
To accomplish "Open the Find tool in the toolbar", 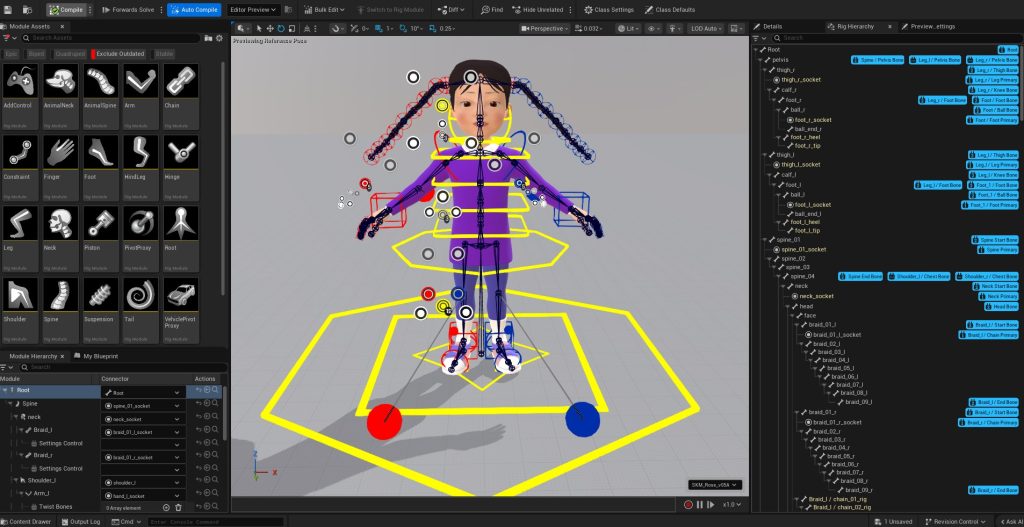I will [492, 9].
